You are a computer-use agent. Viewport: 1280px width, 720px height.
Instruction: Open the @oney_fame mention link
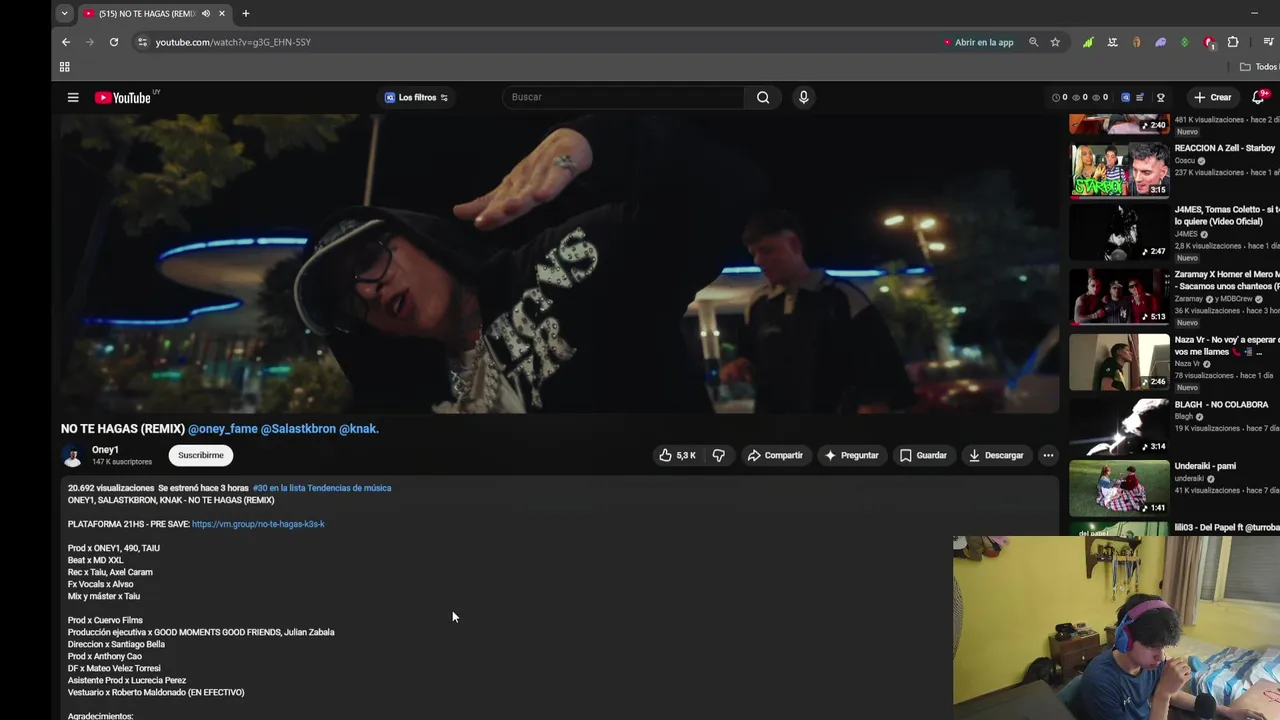click(223, 428)
